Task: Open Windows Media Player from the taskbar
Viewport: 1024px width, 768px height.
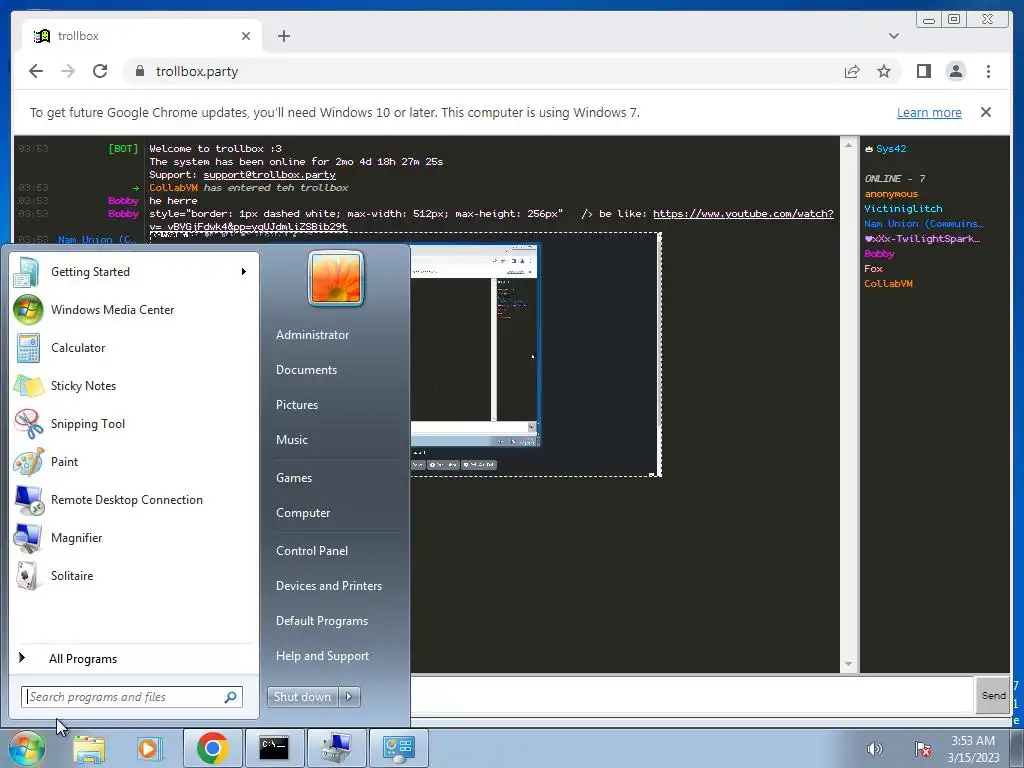Action: click(150, 748)
